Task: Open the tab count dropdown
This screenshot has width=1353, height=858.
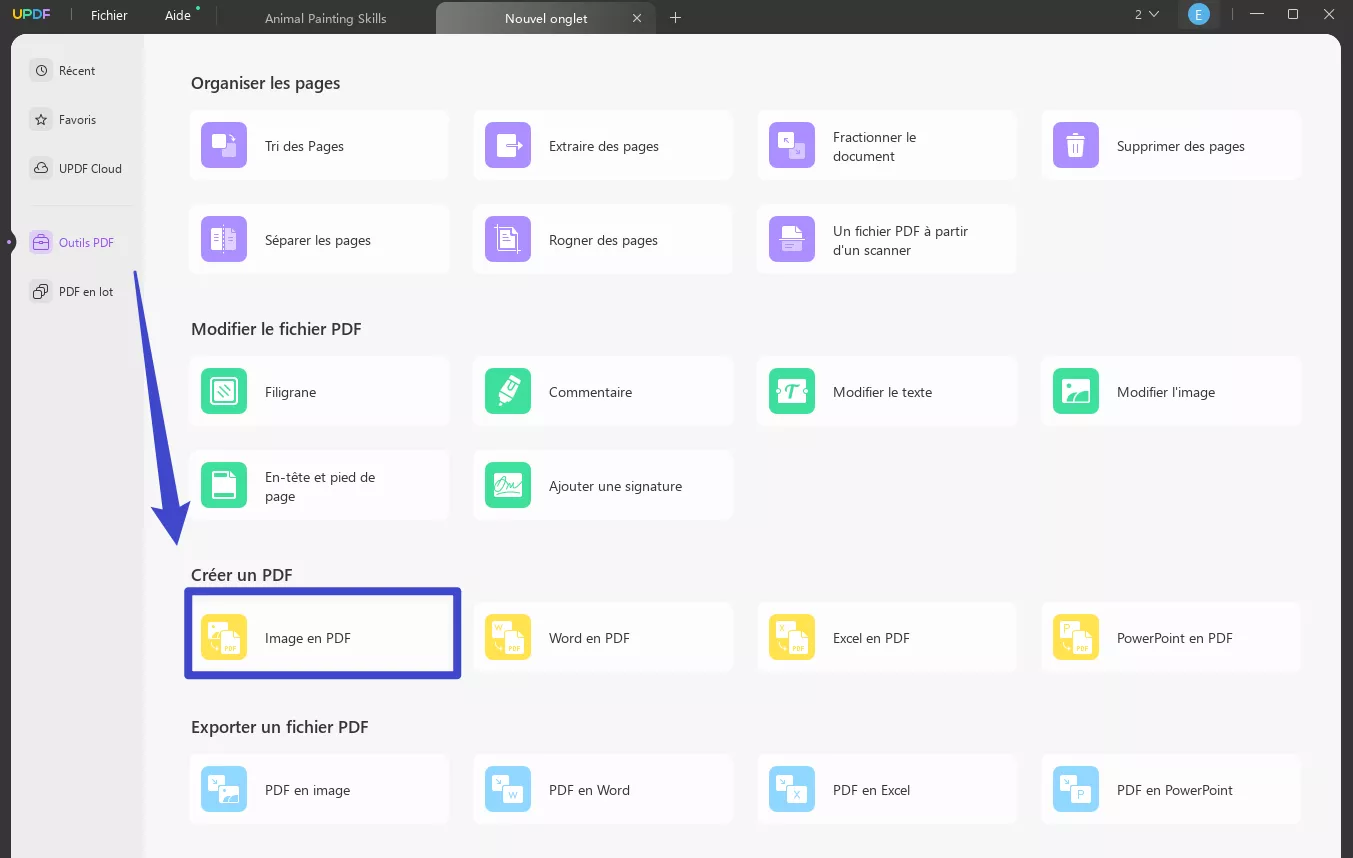Action: 1147,14
